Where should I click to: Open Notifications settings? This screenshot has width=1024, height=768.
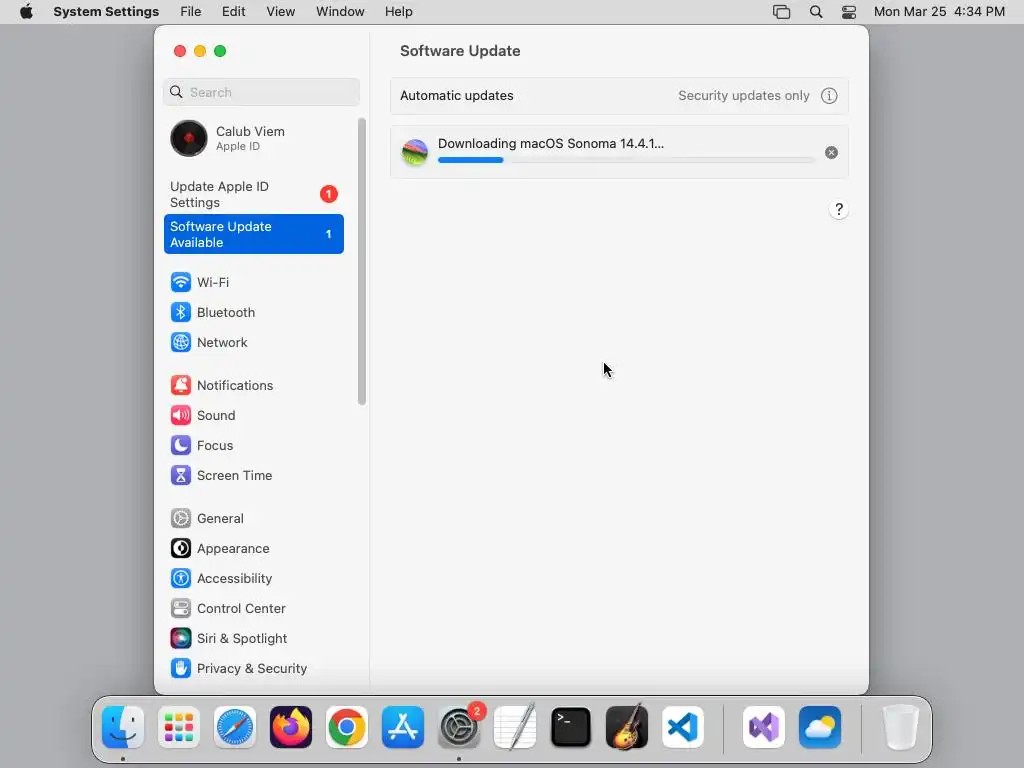coord(253,385)
